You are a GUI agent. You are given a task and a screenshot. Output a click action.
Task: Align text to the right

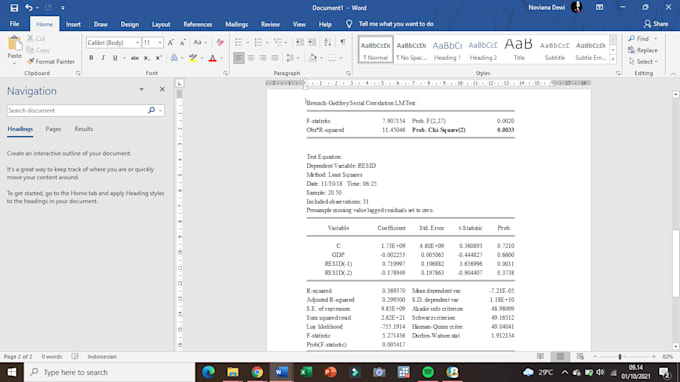pos(263,58)
